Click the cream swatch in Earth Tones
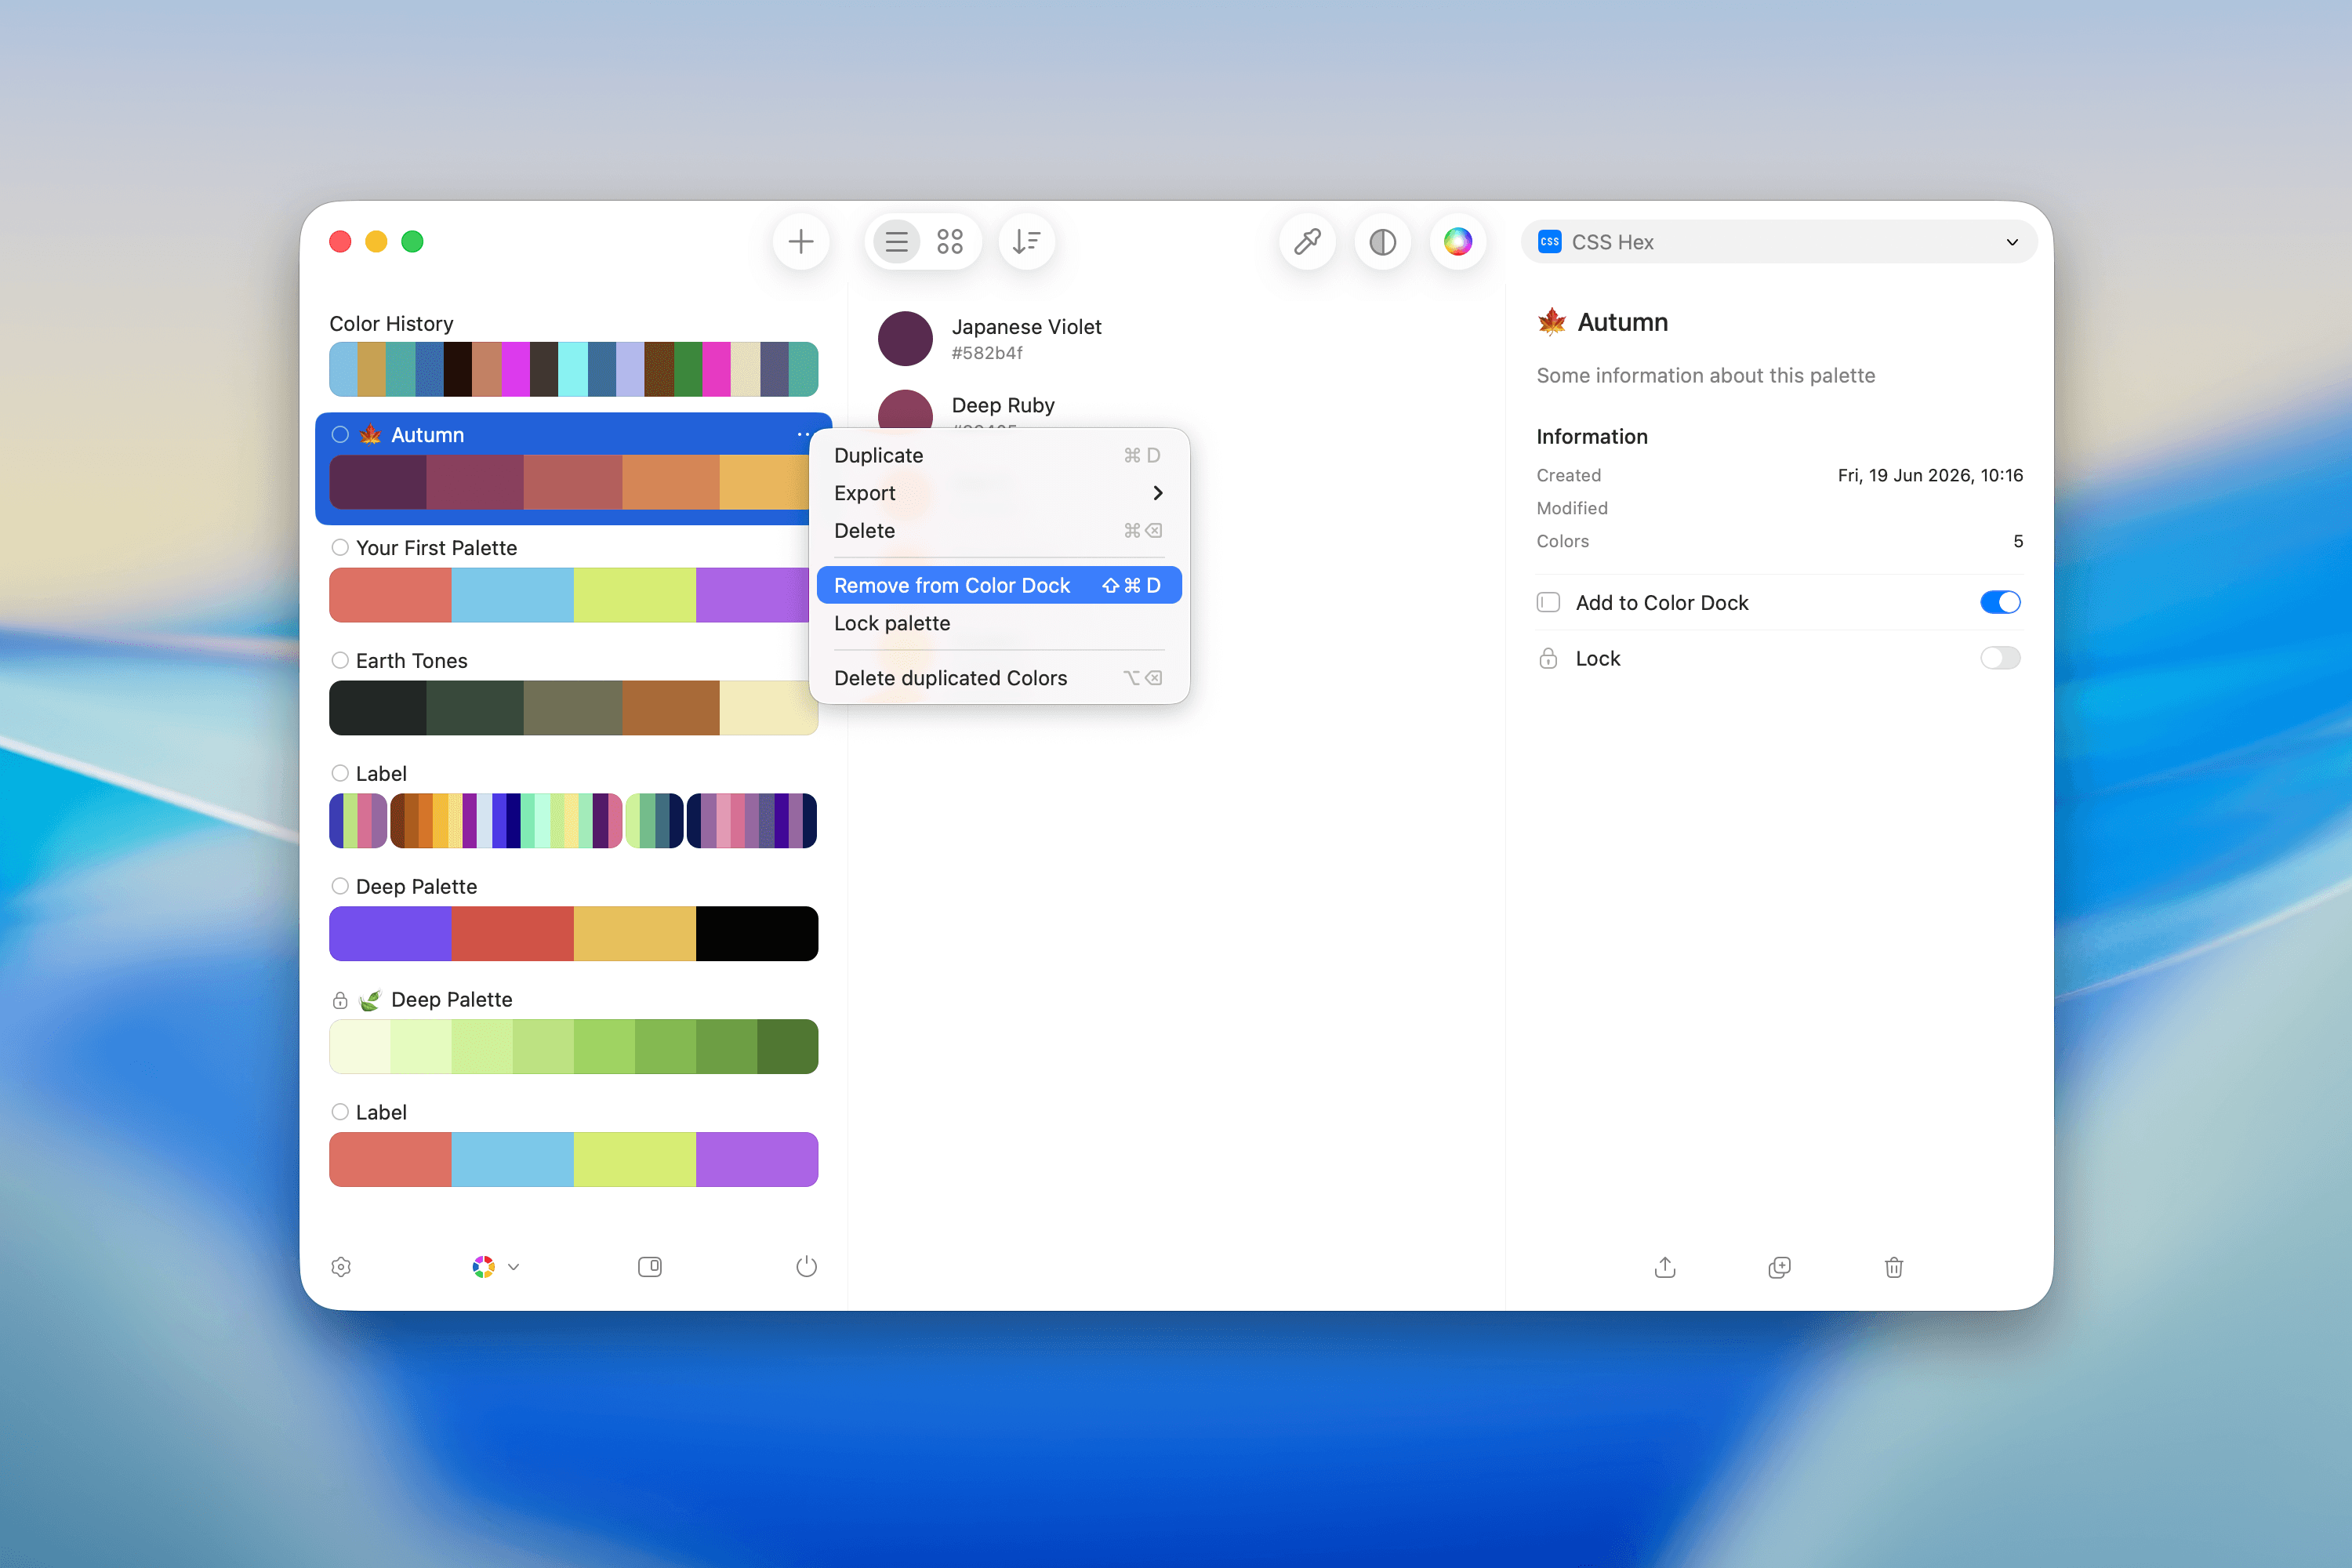The width and height of the screenshot is (2352, 1568). (x=769, y=708)
